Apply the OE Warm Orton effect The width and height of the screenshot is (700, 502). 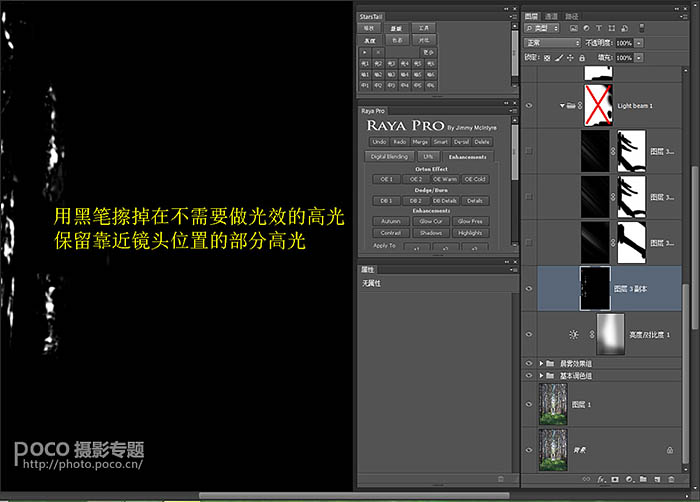445,179
